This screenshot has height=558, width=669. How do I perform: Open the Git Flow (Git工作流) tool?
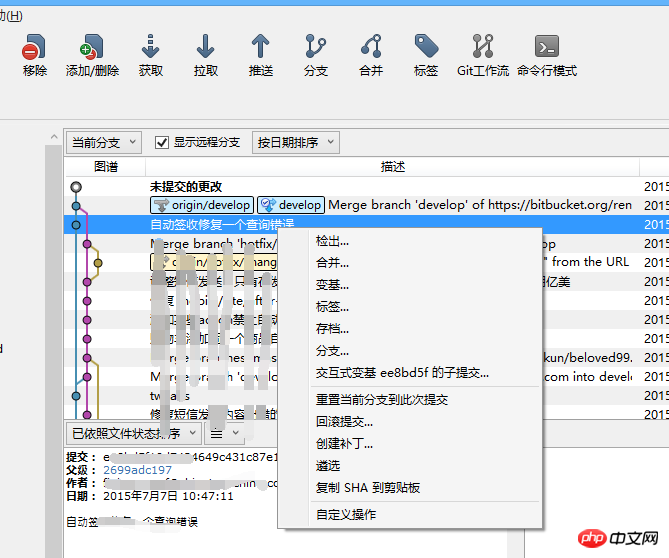pos(483,55)
